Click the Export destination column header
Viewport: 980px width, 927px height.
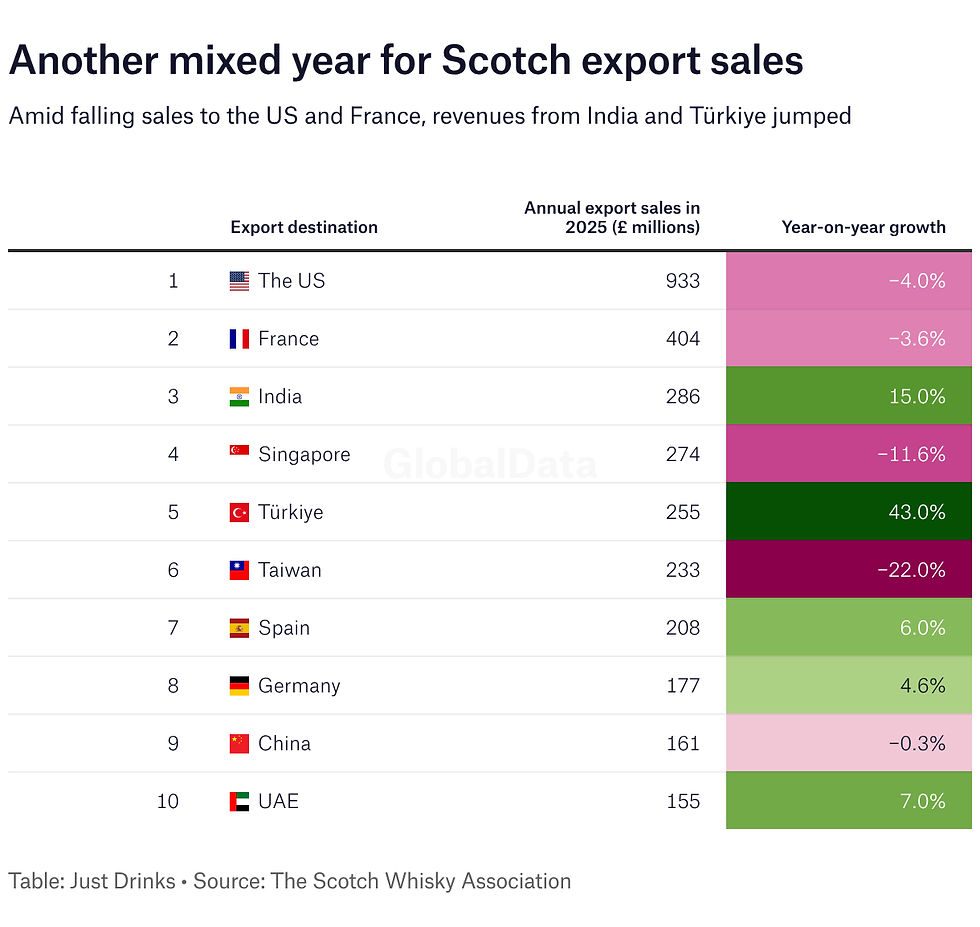click(304, 227)
